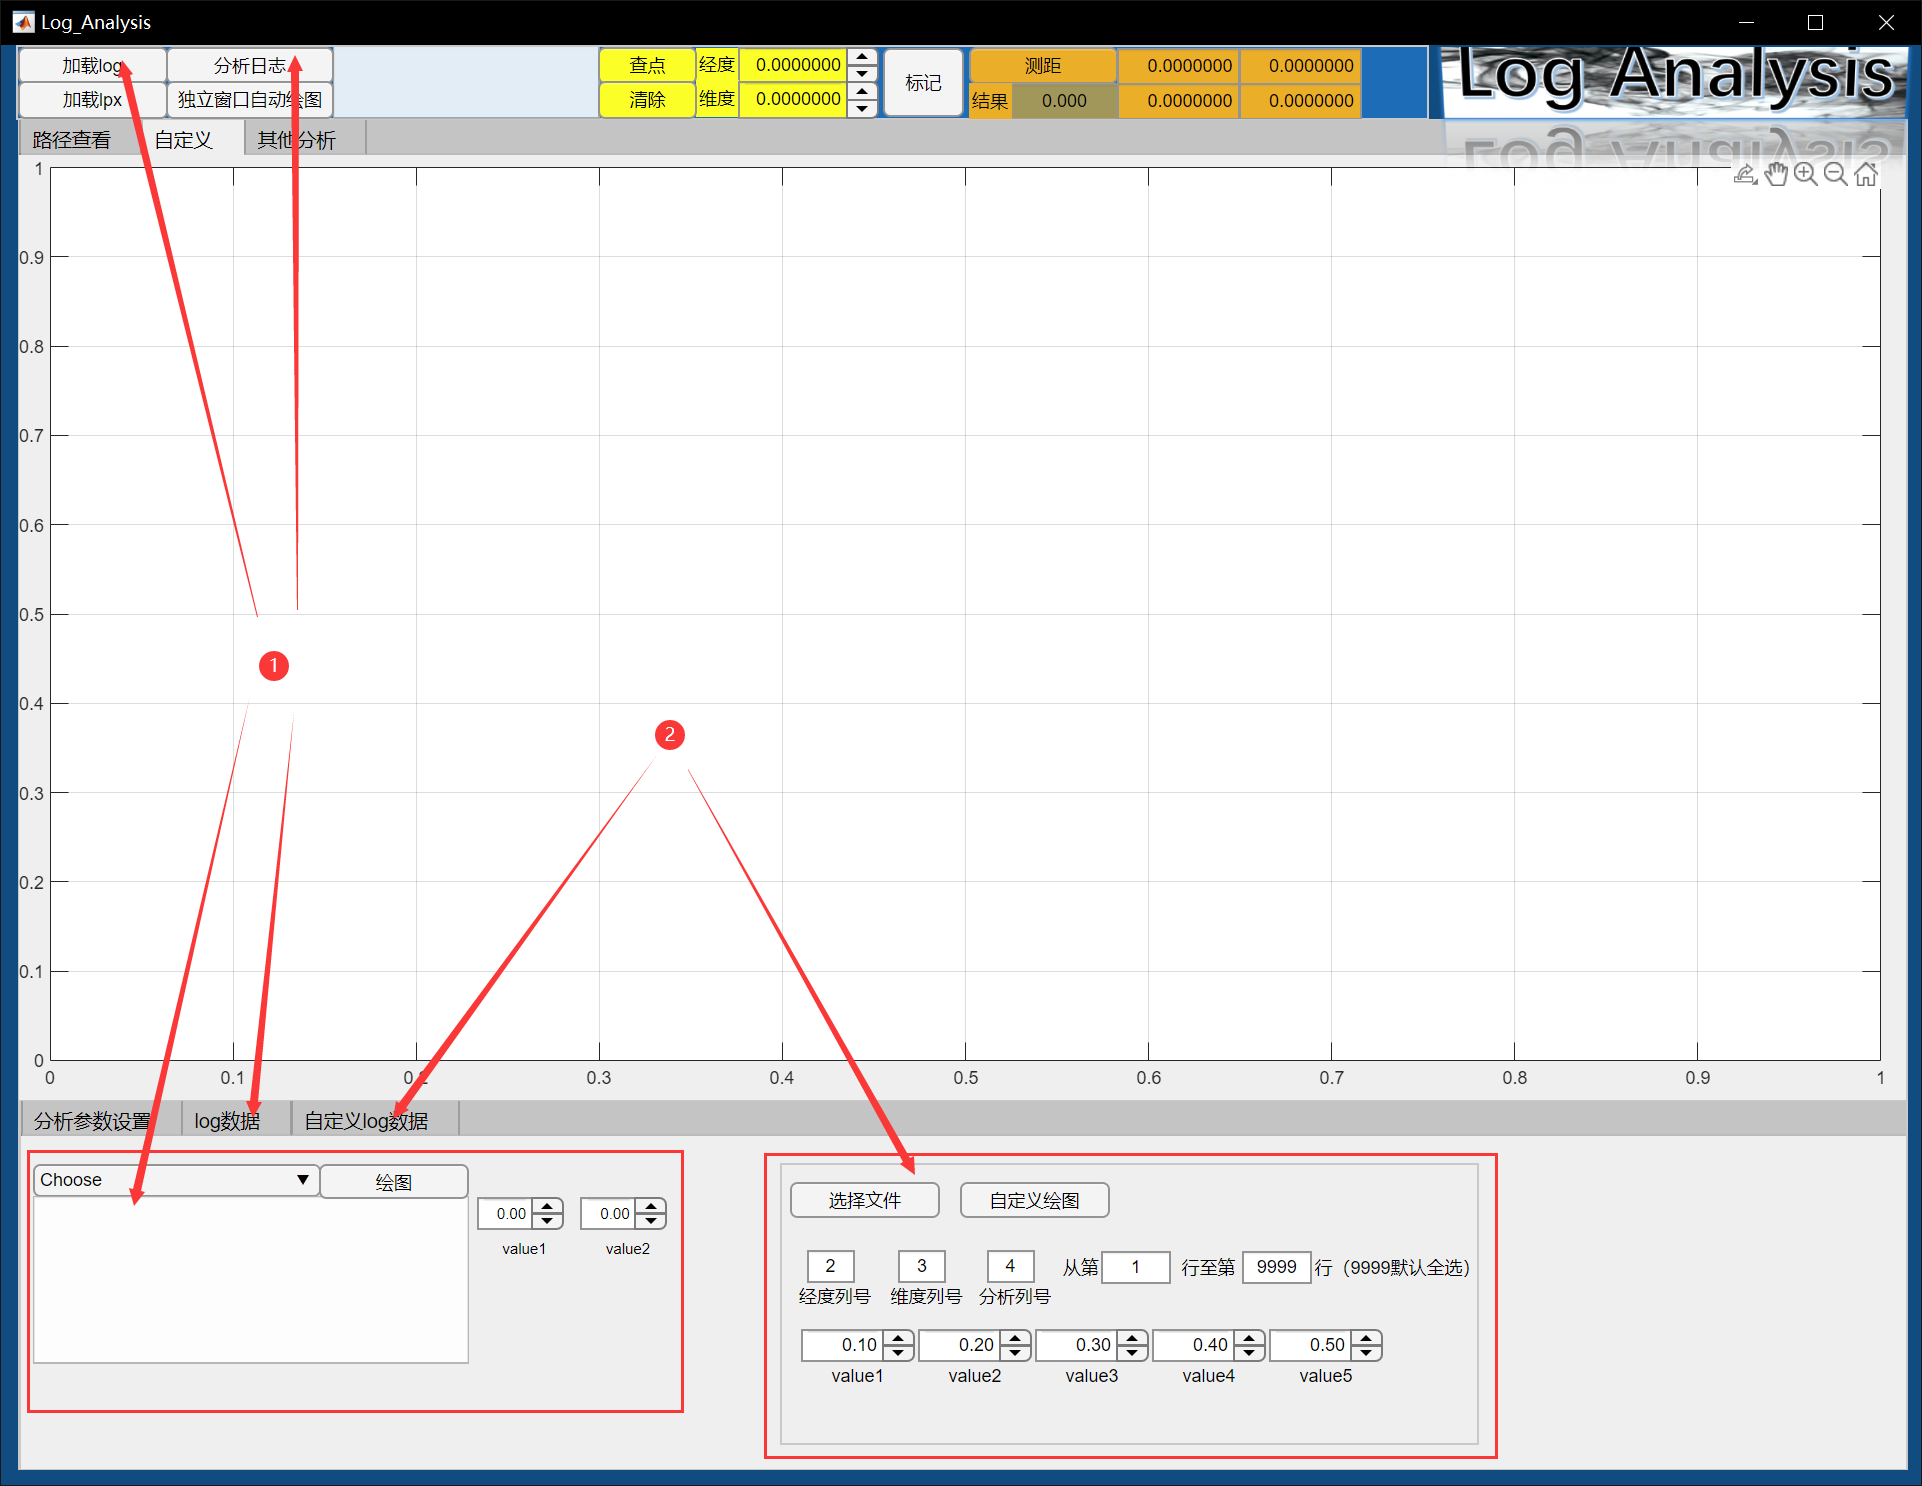1922x1486 pixels.
Task: Click the axes export icon
Action: [1745, 175]
